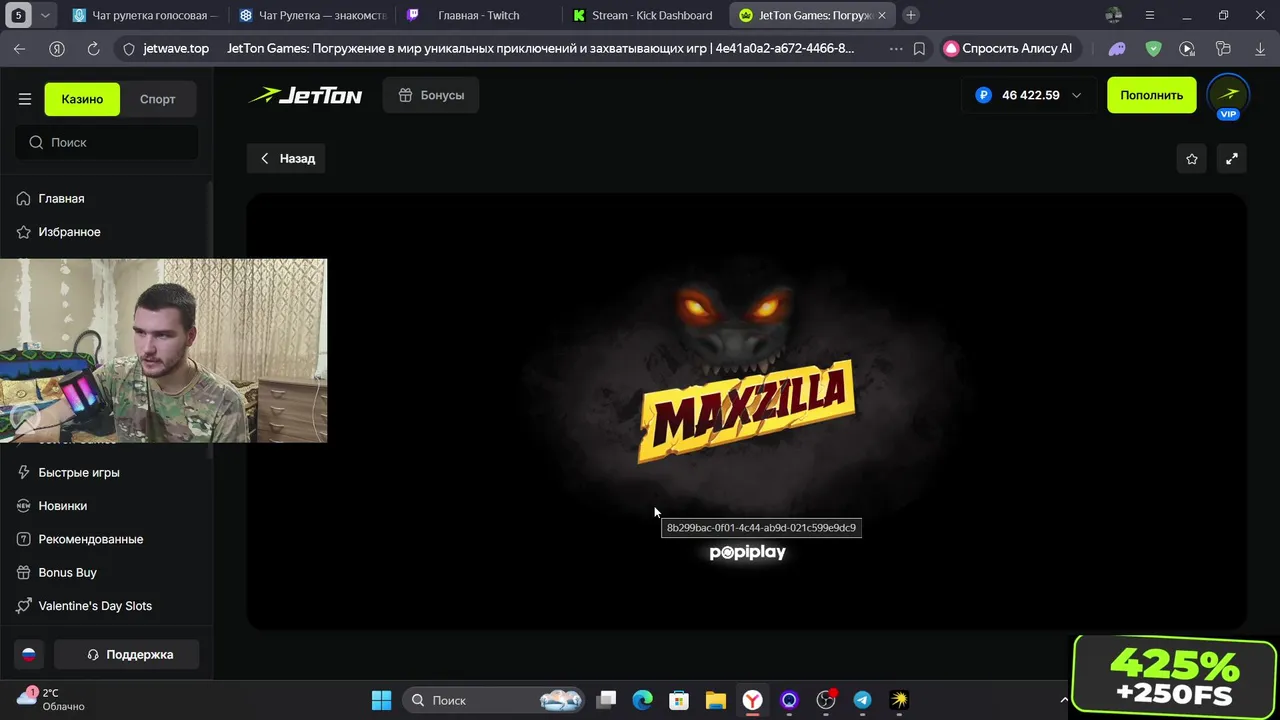
Task: Add game to favorites star icon
Action: click(1192, 158)
